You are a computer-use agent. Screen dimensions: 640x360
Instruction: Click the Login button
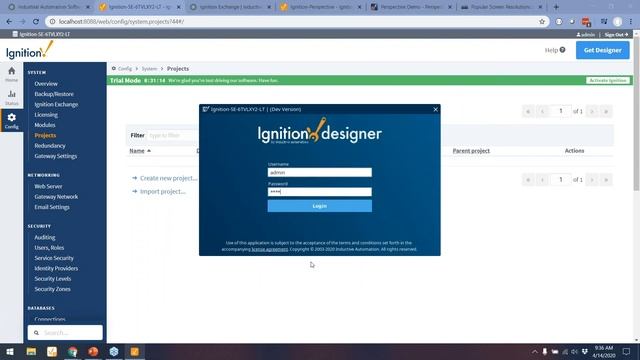[x=320, y=206]
